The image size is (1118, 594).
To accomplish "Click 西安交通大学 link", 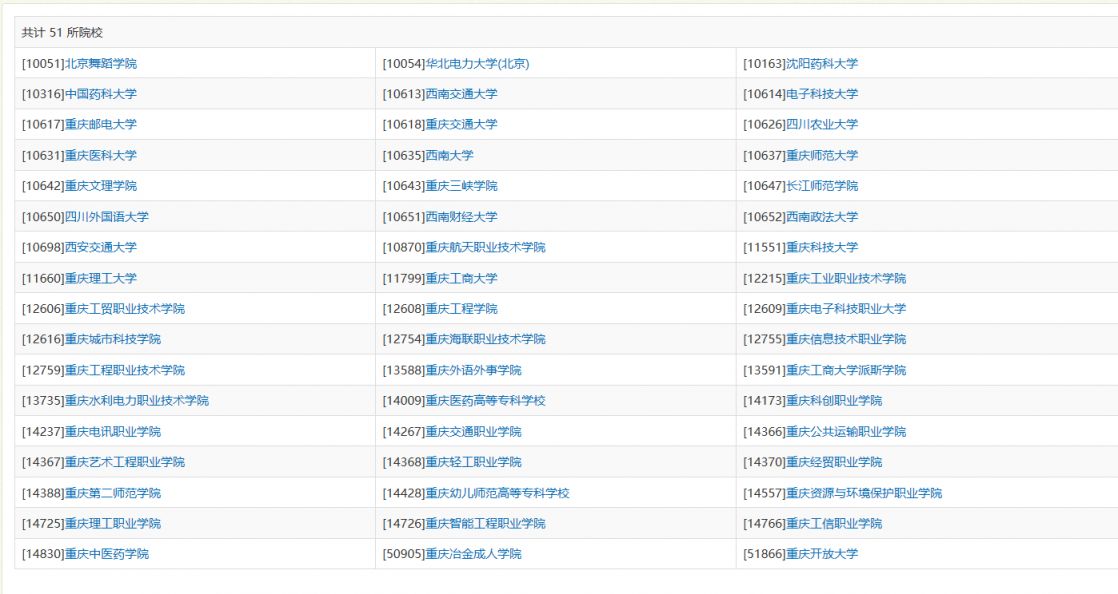I will [x=101, y=247].
